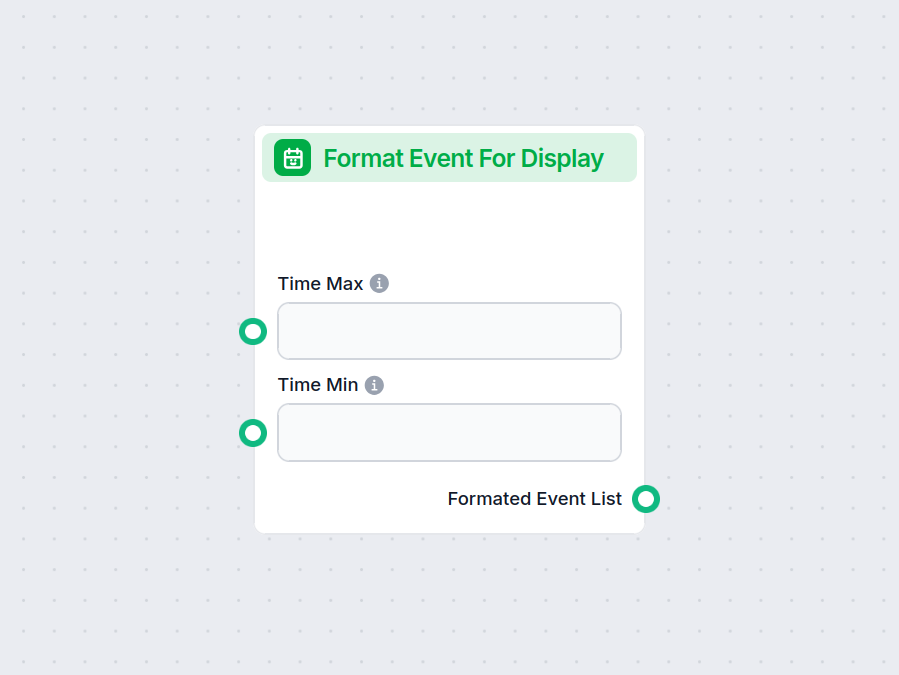
Task: Select the upper left green connection circle
Action: point(253,331)
